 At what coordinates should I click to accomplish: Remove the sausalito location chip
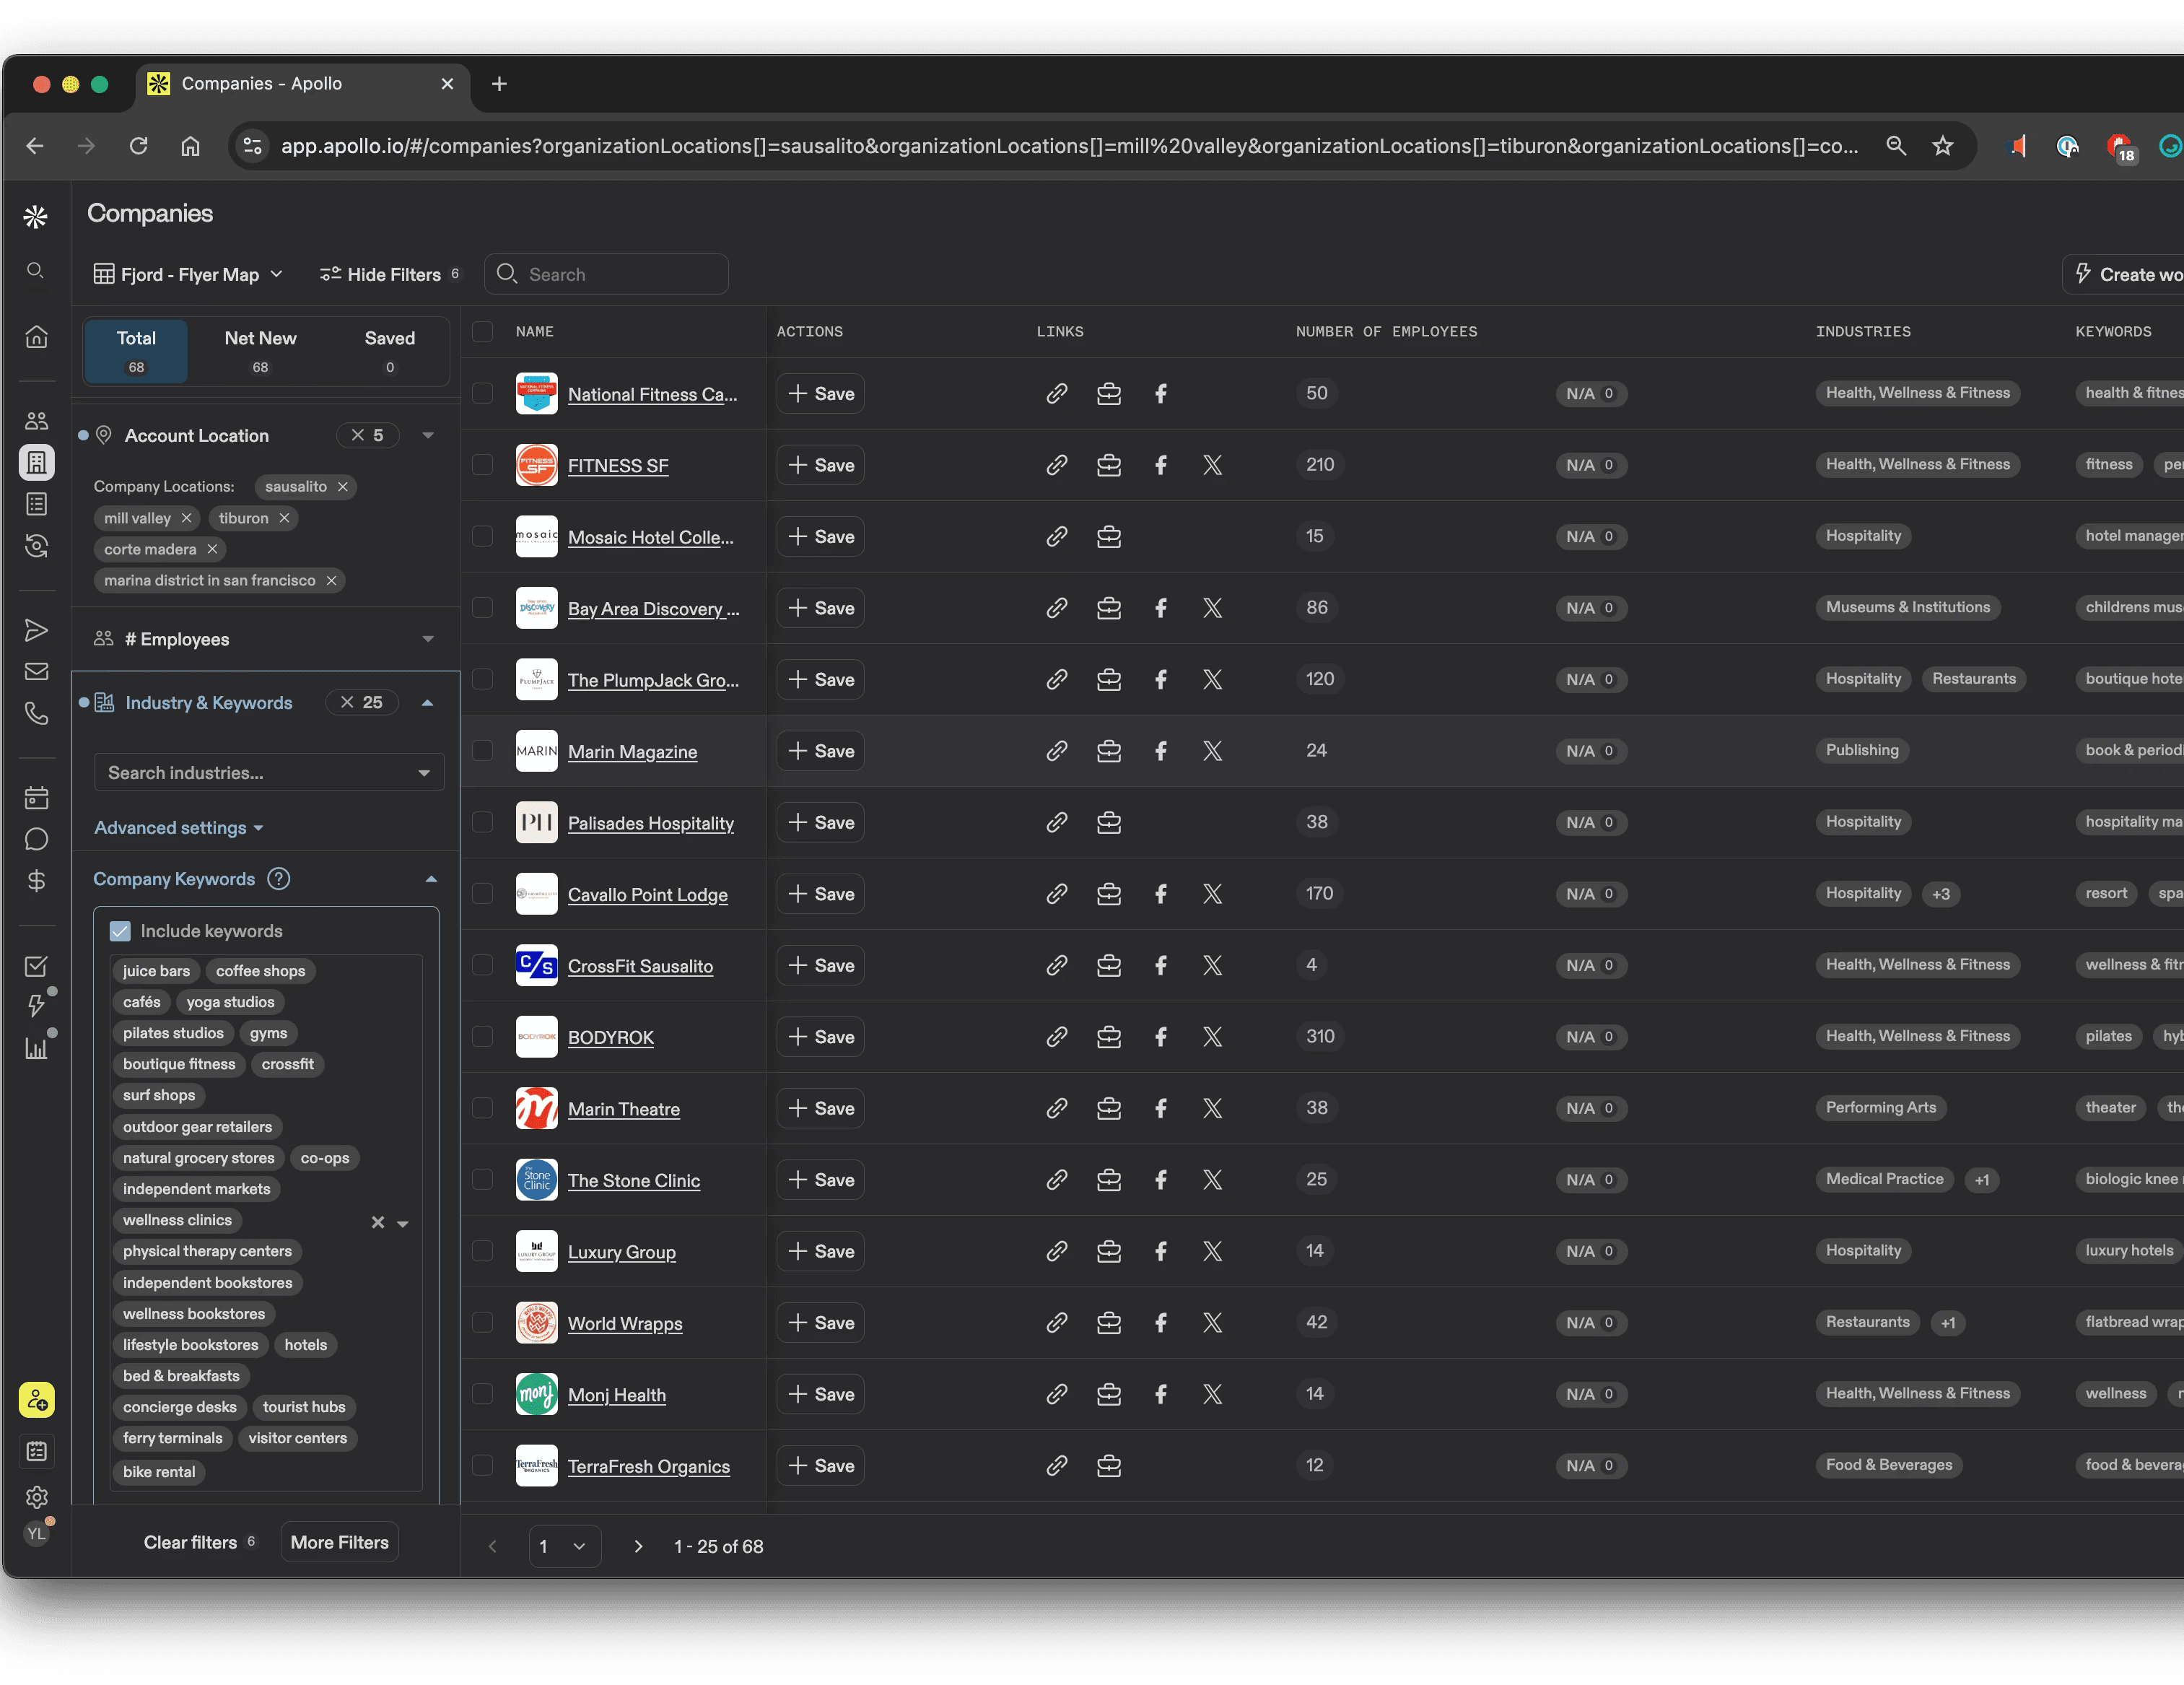343,487
